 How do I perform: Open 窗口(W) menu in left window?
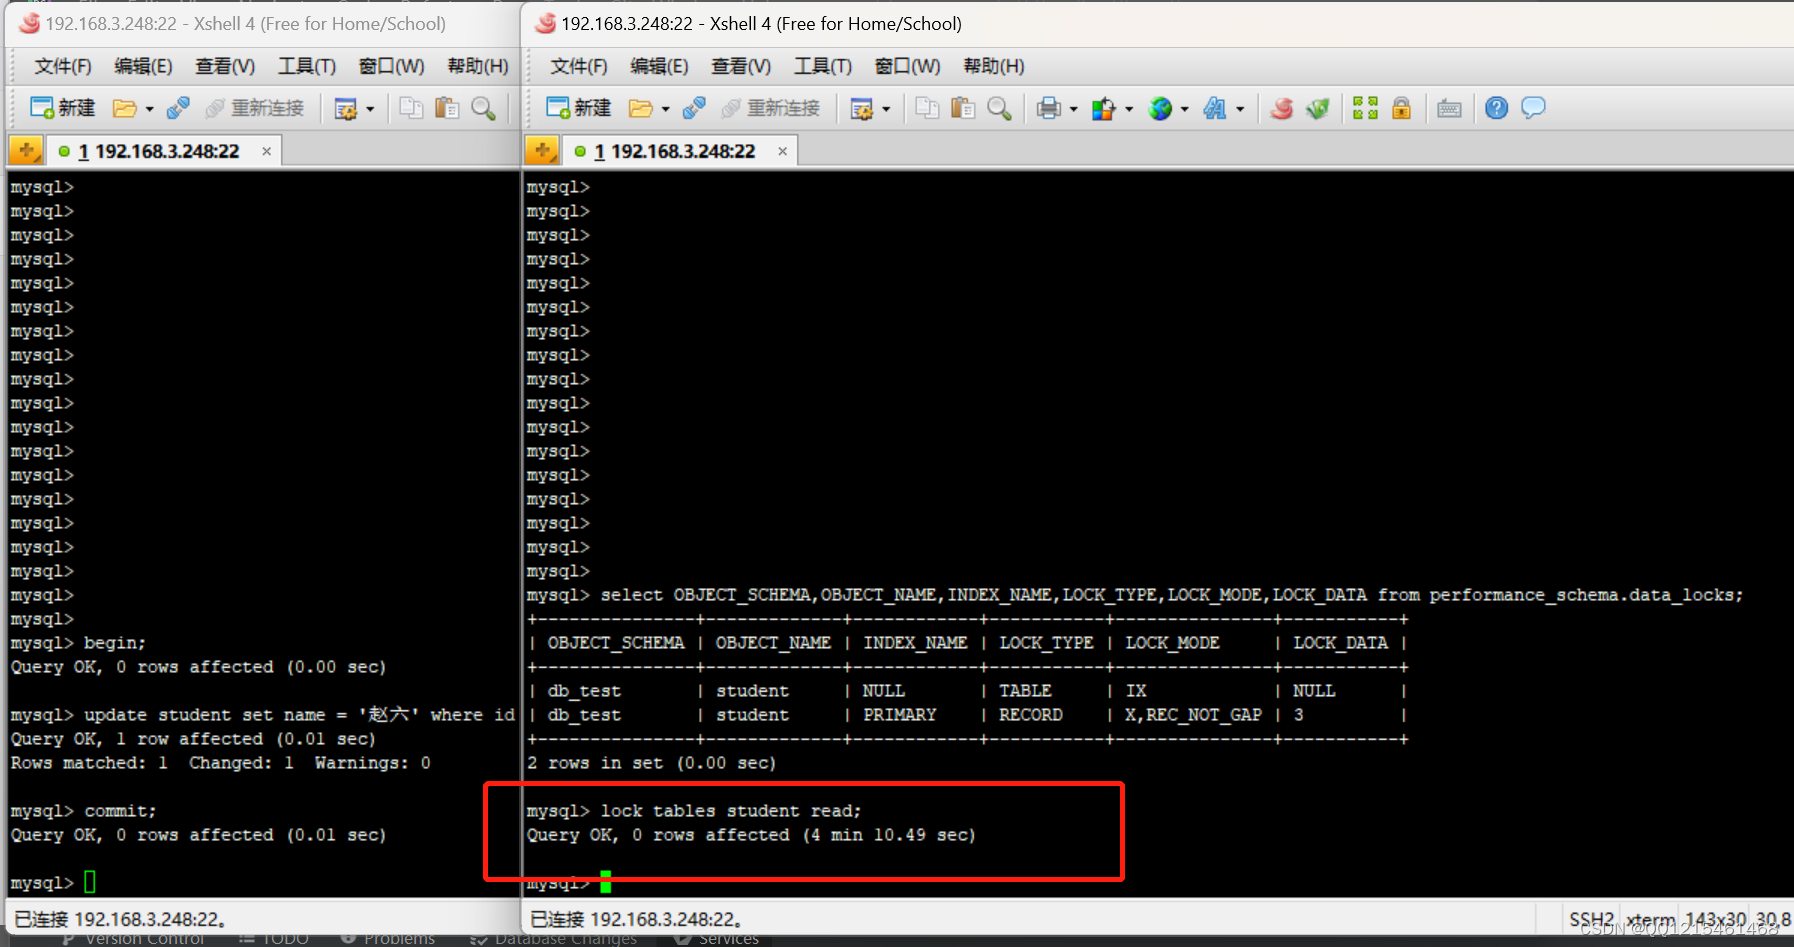point(391,66)
